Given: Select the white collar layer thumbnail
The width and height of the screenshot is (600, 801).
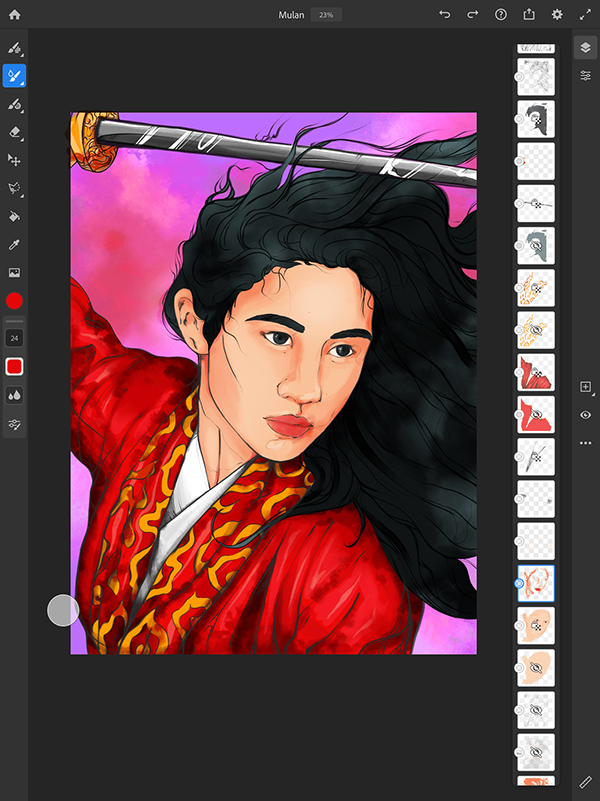Looking at the screenshot, I should pyautogui.click(x=536, y=457).
